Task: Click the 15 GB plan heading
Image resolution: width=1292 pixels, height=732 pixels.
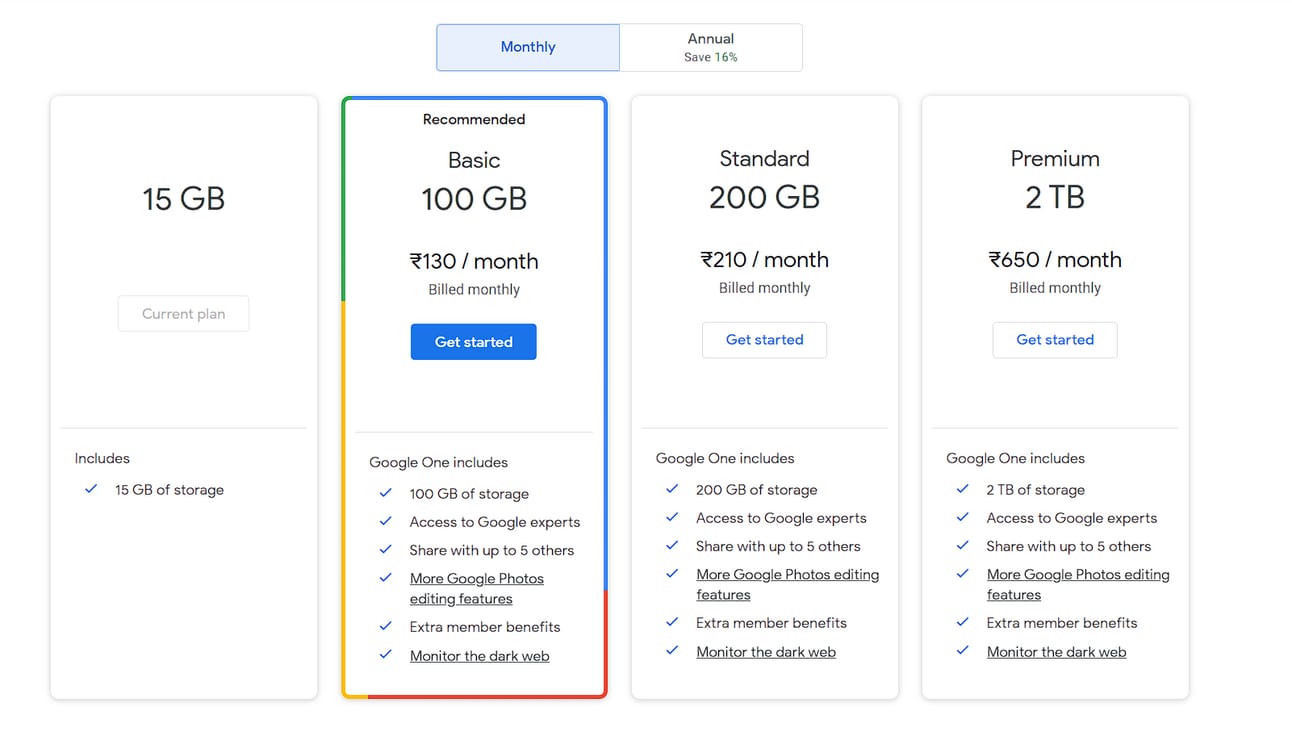Action: click(x=183, y=198)
